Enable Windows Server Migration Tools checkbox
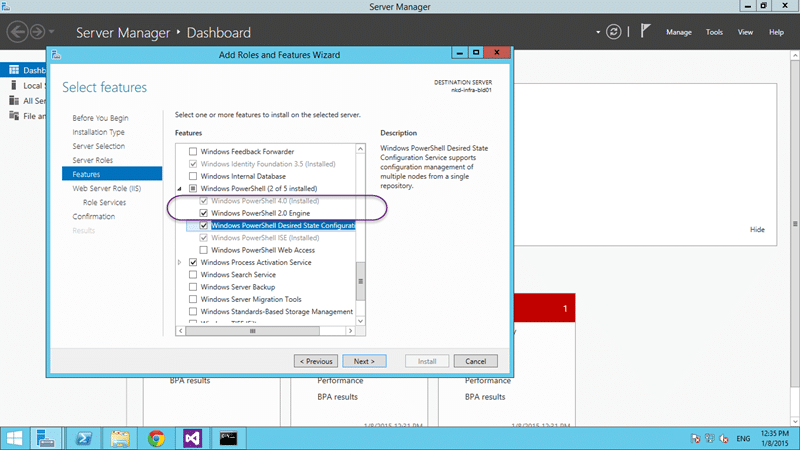This screenshot has height=450, width=800. (x=193, y=299)
